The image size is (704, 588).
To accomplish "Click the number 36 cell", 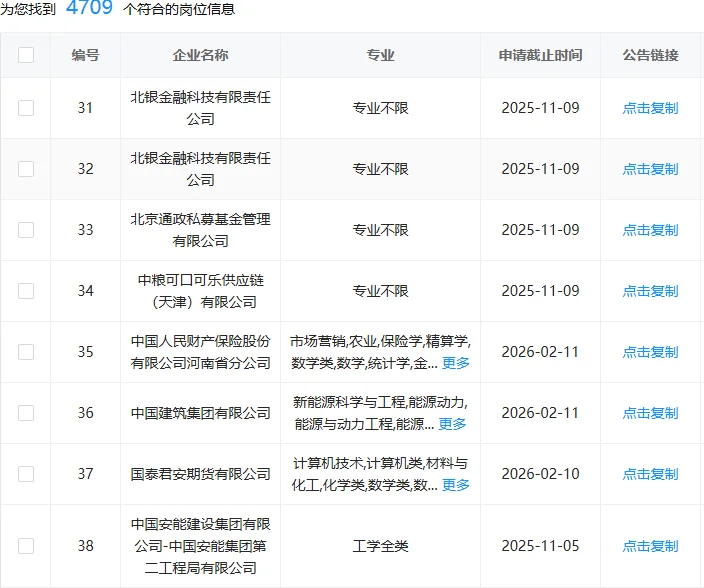I will [x=85, y=413].
